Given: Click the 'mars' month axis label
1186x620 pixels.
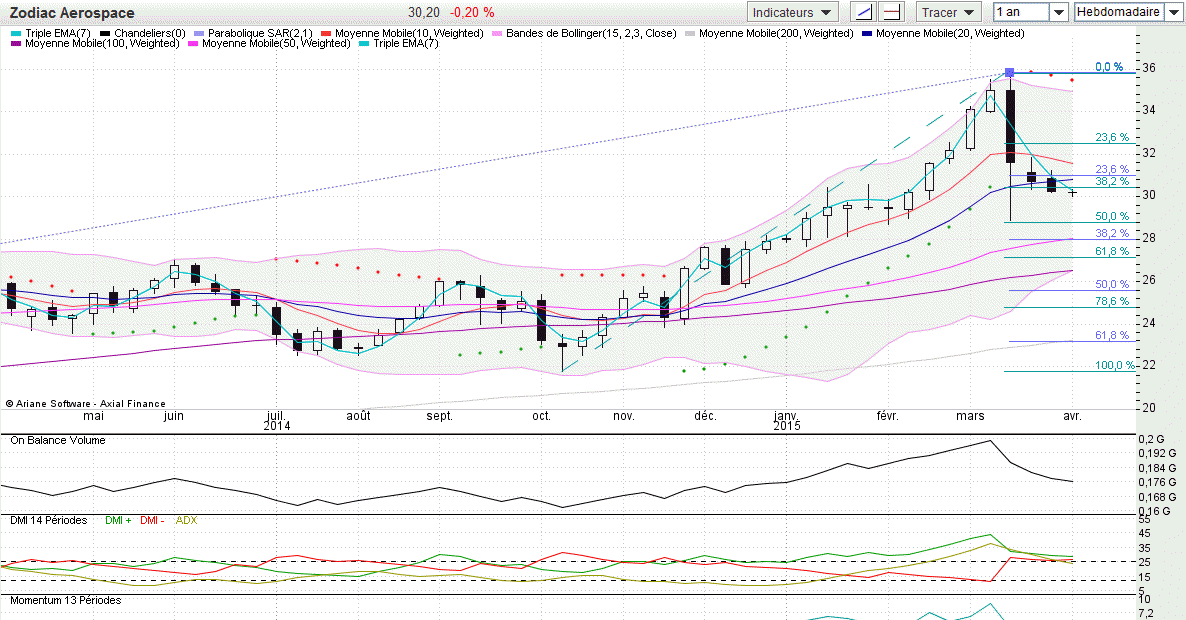Looking at the screenshot, I should click(x=970, y=416).
